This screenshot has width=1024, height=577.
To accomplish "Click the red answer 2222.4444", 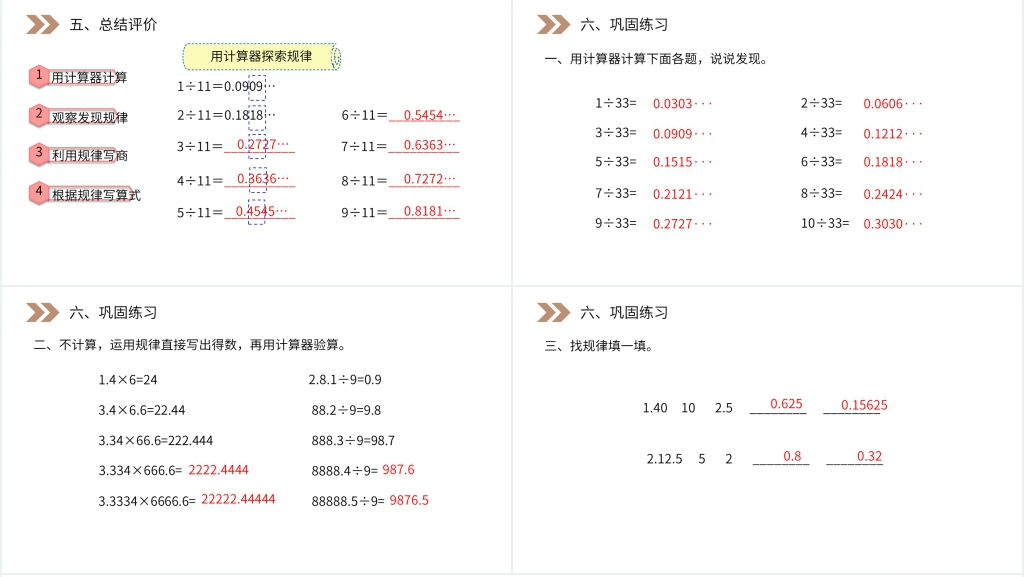I will click(x=218, y=470).
